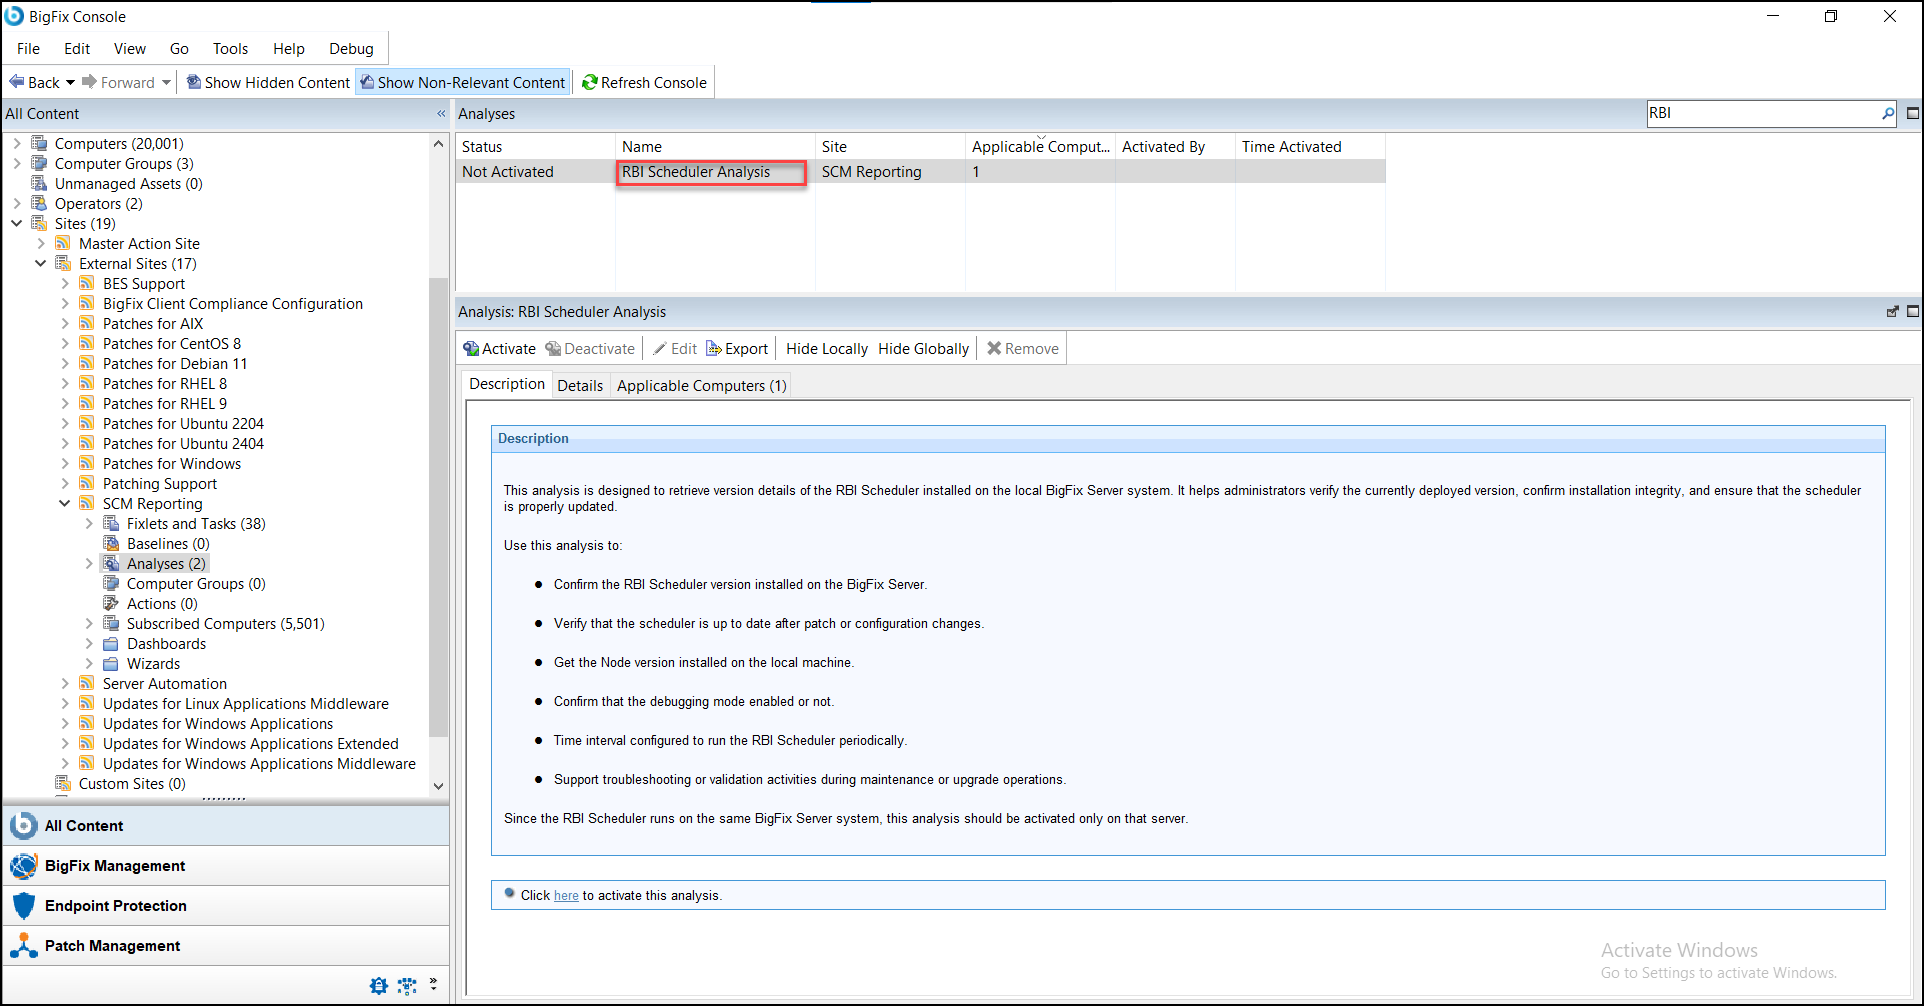Screen dimensions: 1924x1006
Task: Select the All Content domain
Action: [226, 826]
